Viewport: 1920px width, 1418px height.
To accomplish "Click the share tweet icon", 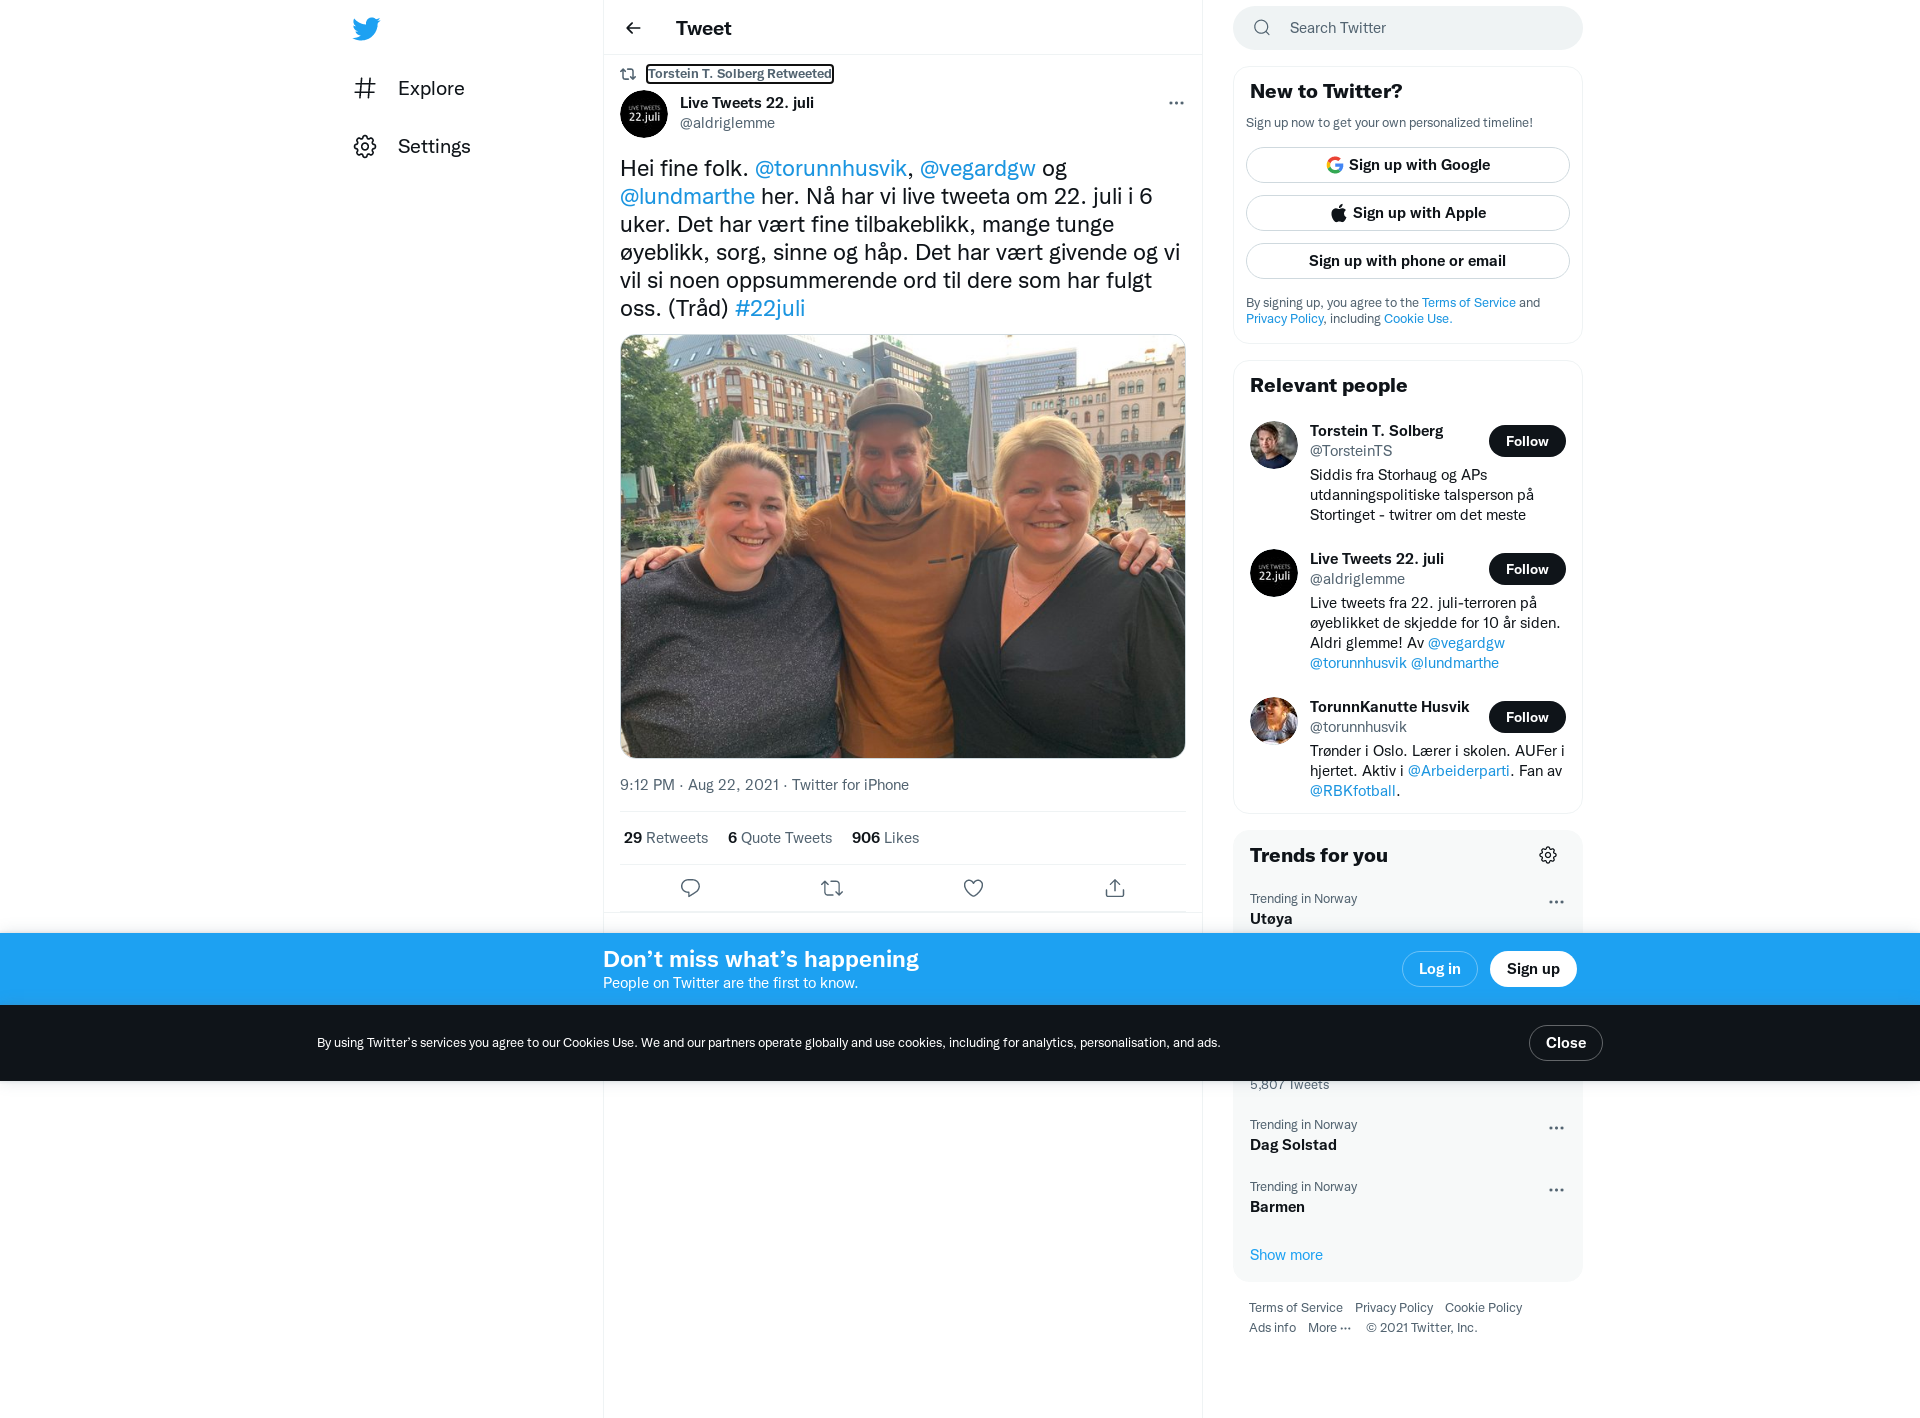I will [x=1115, y=888].
